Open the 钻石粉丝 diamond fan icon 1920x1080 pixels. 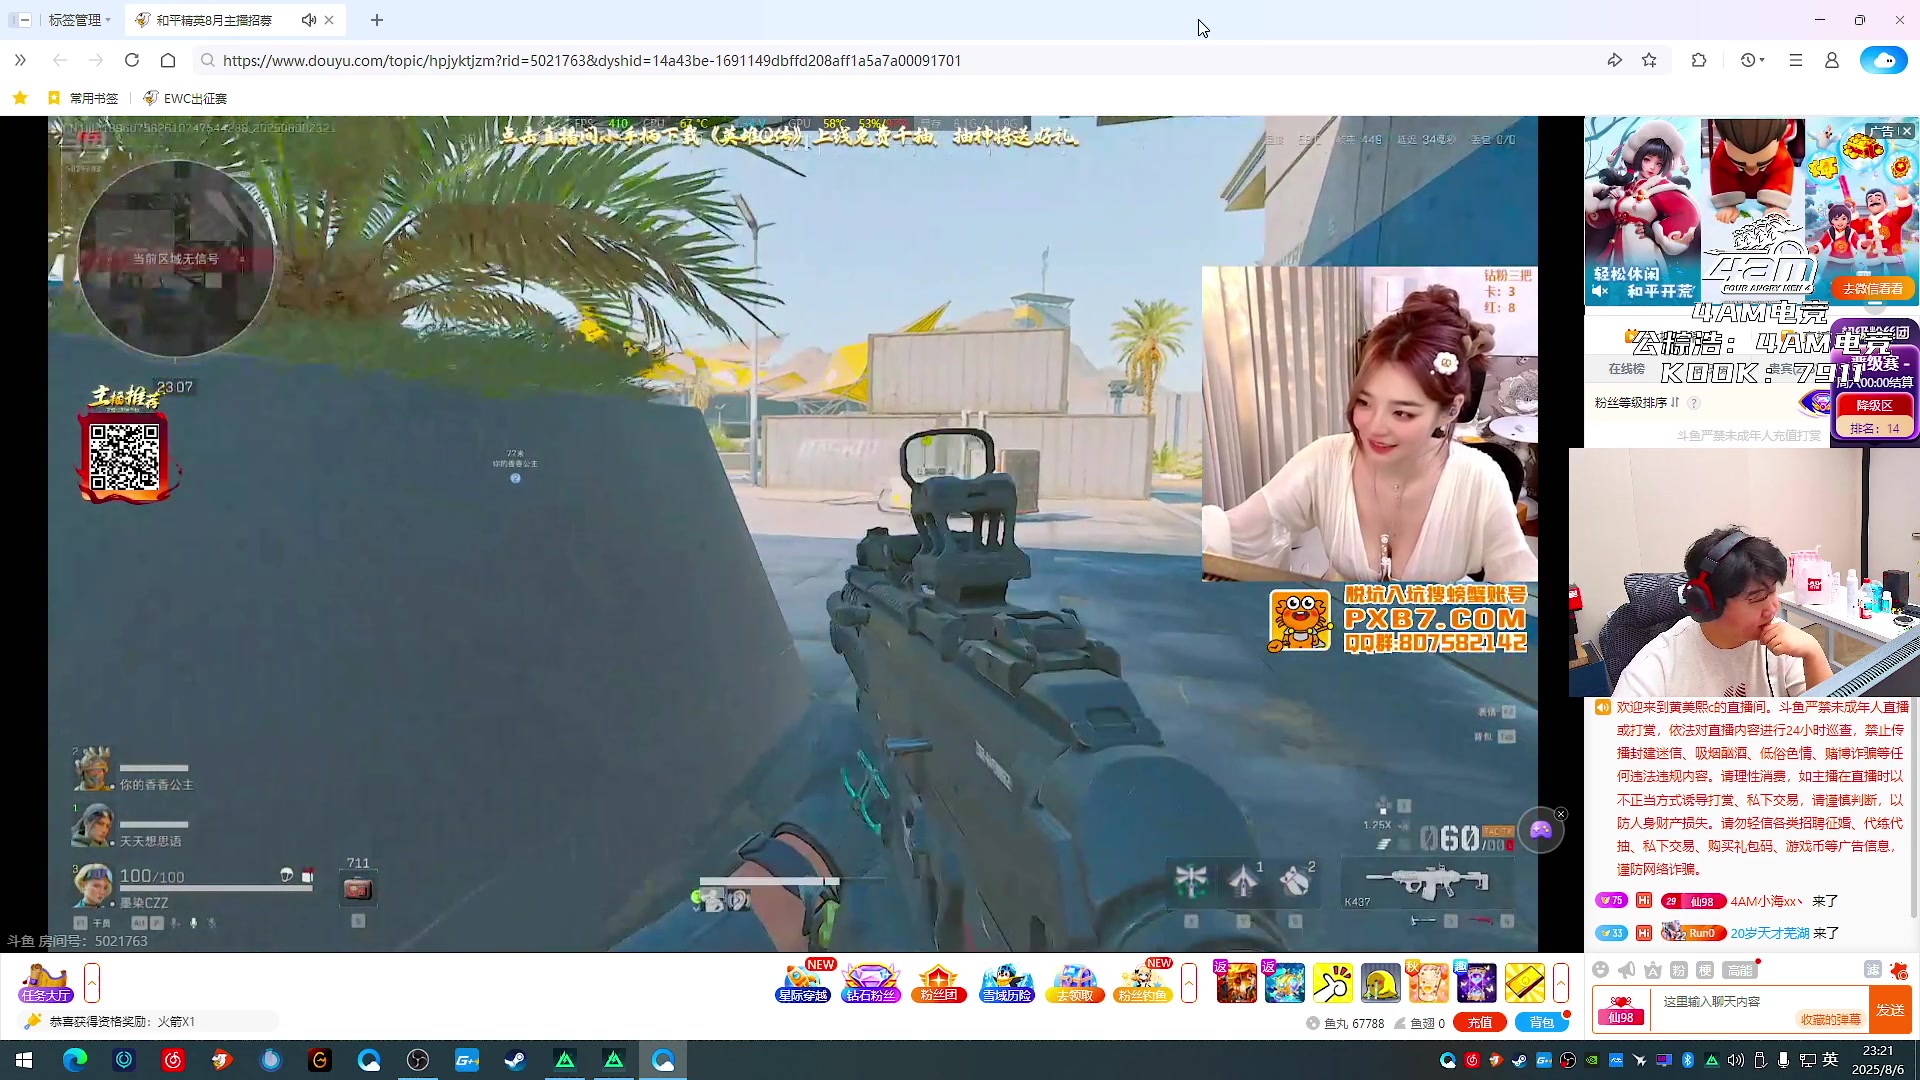pyautogui.click(x=871, y=982)
